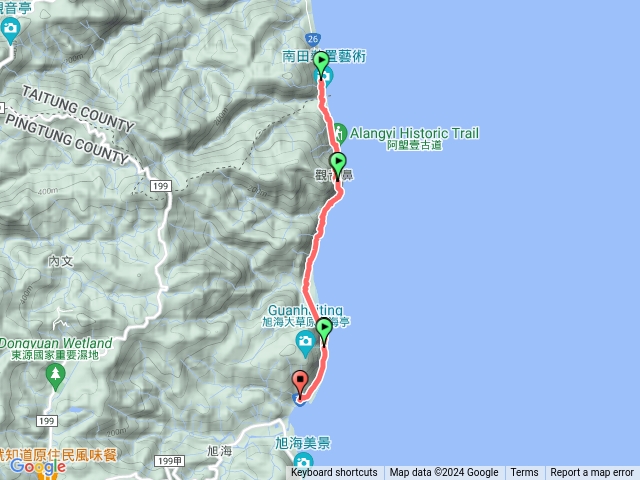This screenshot has height=480, width=640.
Task: Click camera icon in upper-left corner
Action: click(x=10, y=31)
